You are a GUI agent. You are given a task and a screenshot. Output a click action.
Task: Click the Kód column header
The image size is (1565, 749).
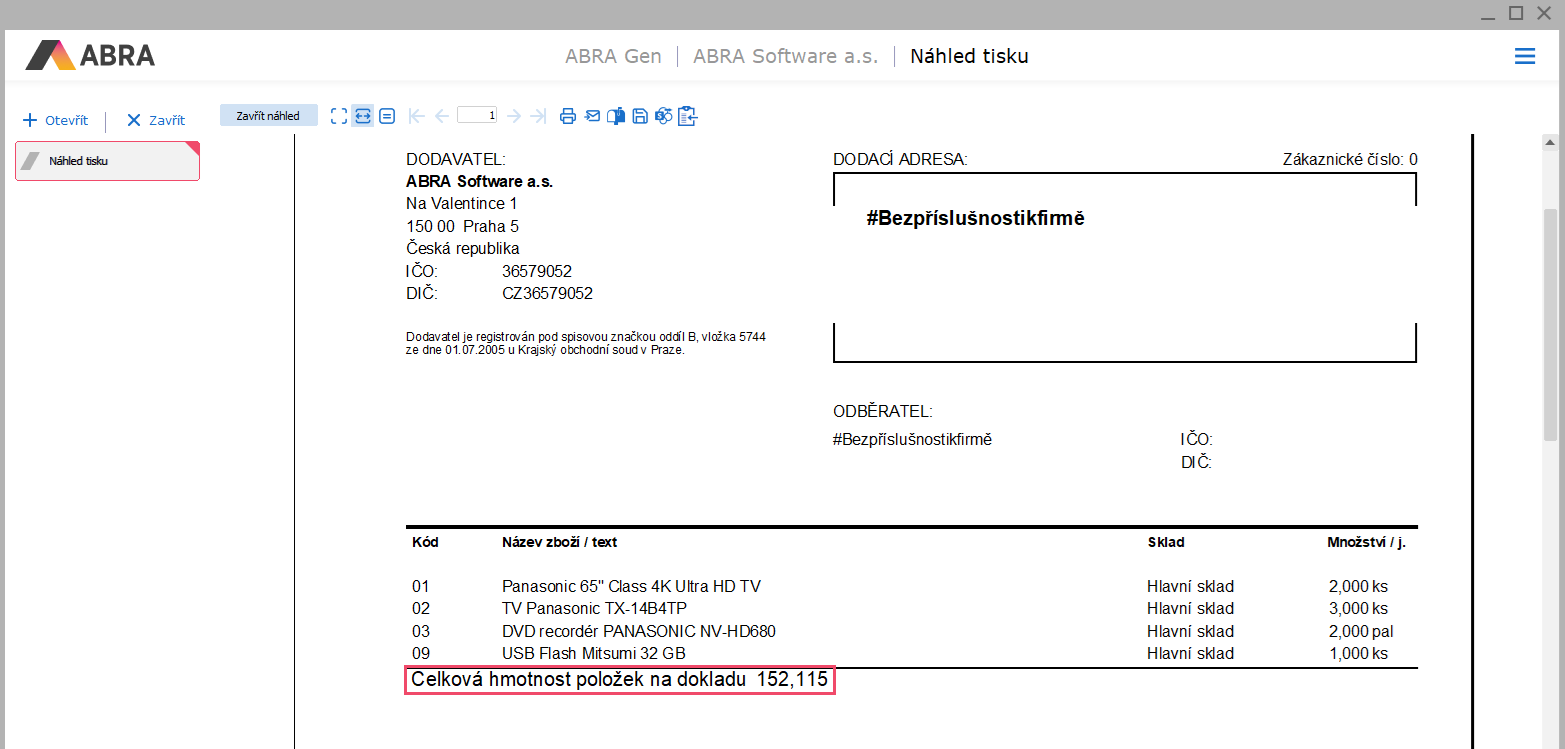pyautogui.click(x=425, y=542)
